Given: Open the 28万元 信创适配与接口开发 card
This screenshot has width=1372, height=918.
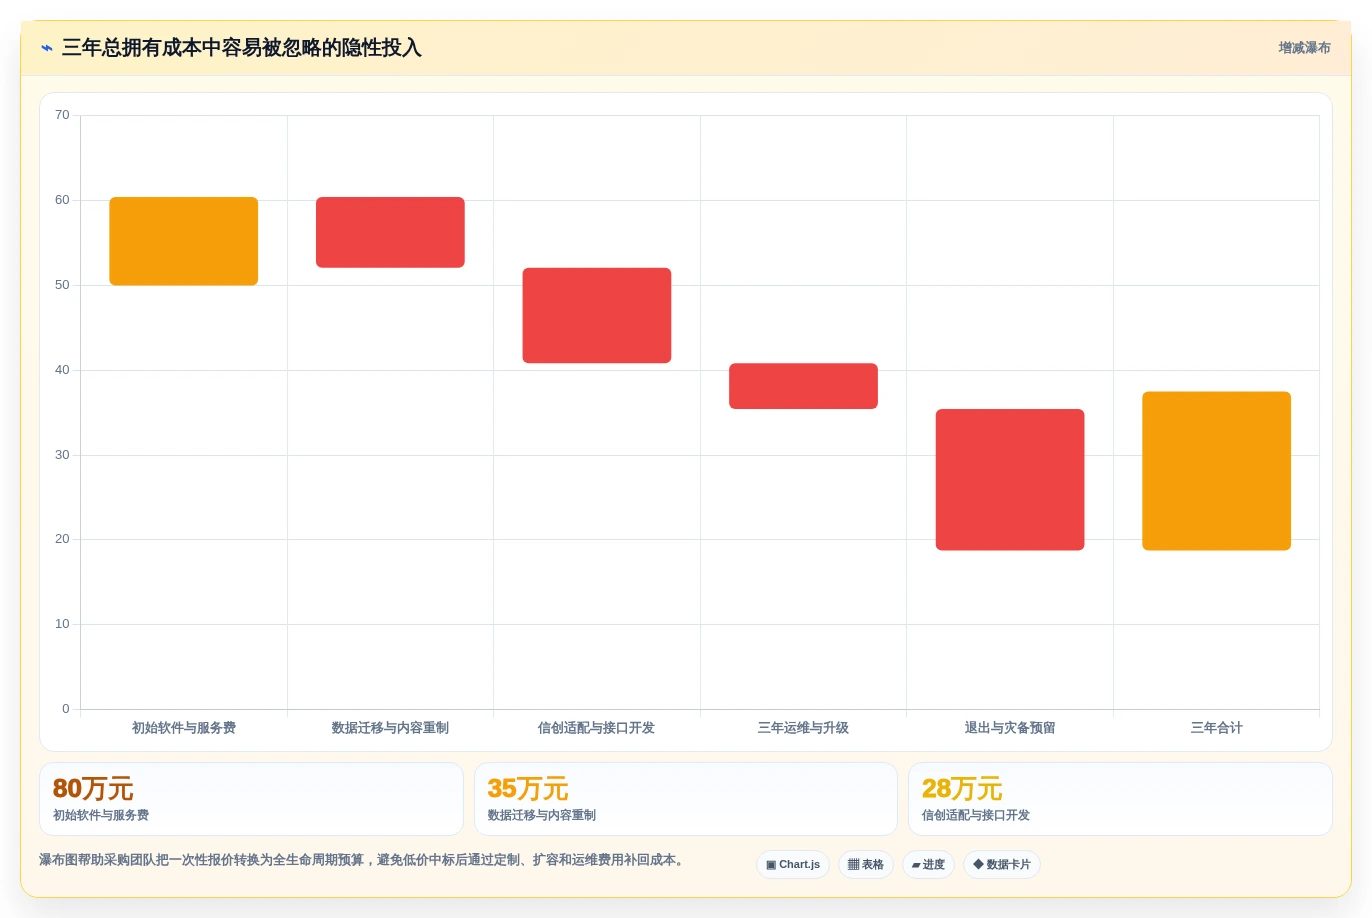Looking at the screenshot, I should 1120,799.
